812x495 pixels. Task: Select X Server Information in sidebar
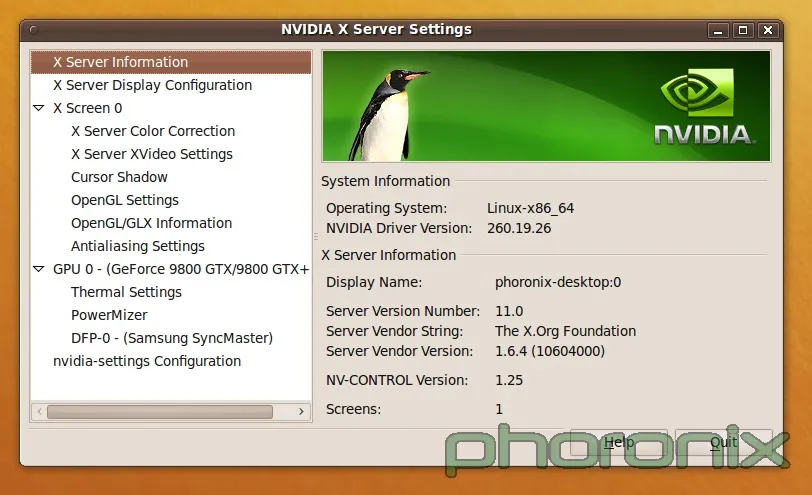click(x=120, y=62)
